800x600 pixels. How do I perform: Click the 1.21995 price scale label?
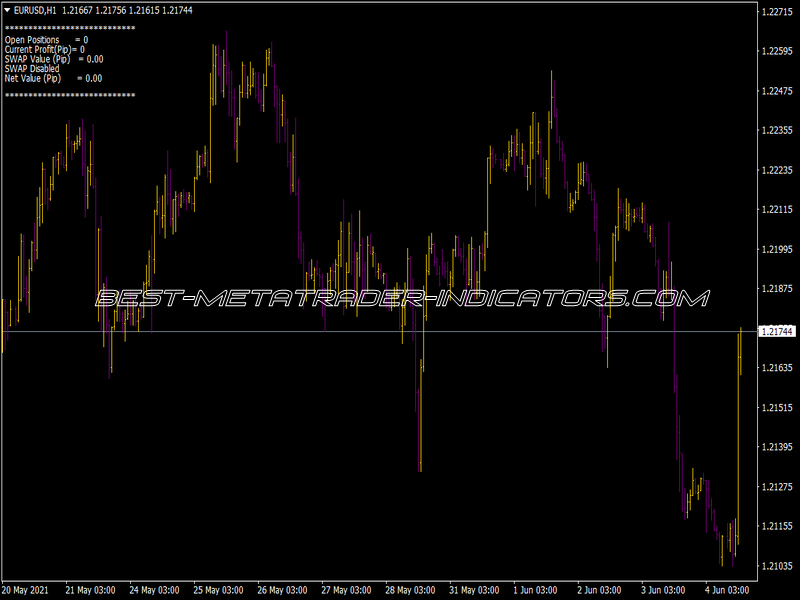777,249
